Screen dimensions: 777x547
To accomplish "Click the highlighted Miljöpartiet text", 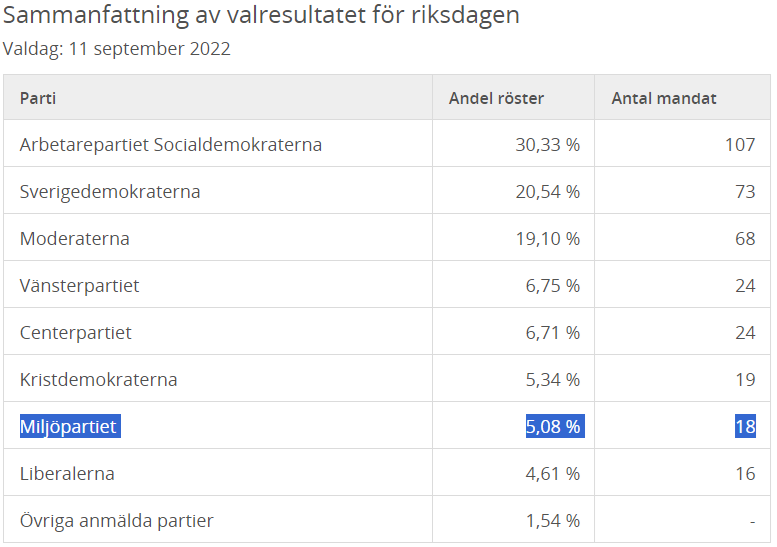I will click(x=69, y=427).
